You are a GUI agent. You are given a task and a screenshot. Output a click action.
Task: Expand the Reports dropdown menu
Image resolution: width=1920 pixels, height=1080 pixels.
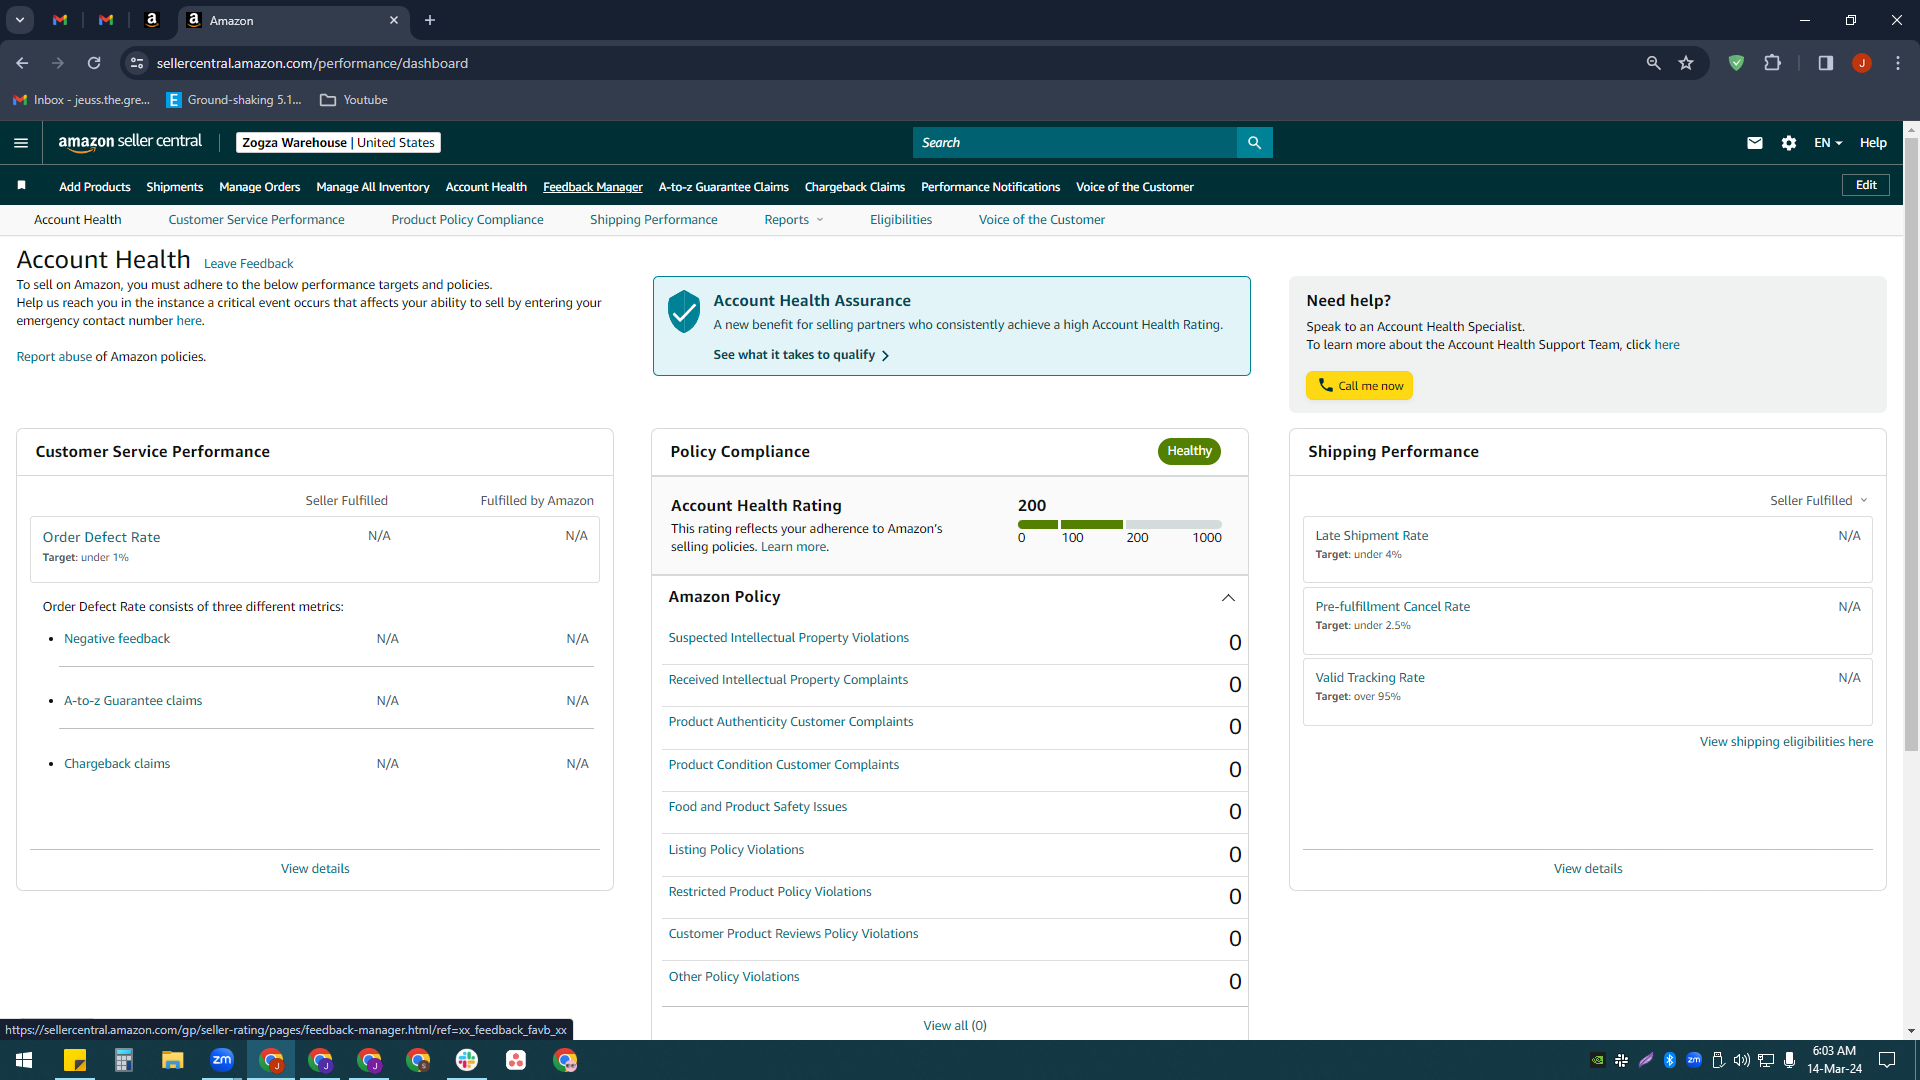coord(794,220)
